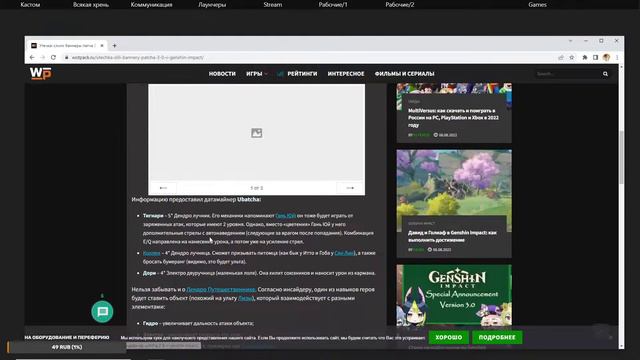Open the tab search chevron
This screenshot has height=360, width=640.
tap(571, 41)
